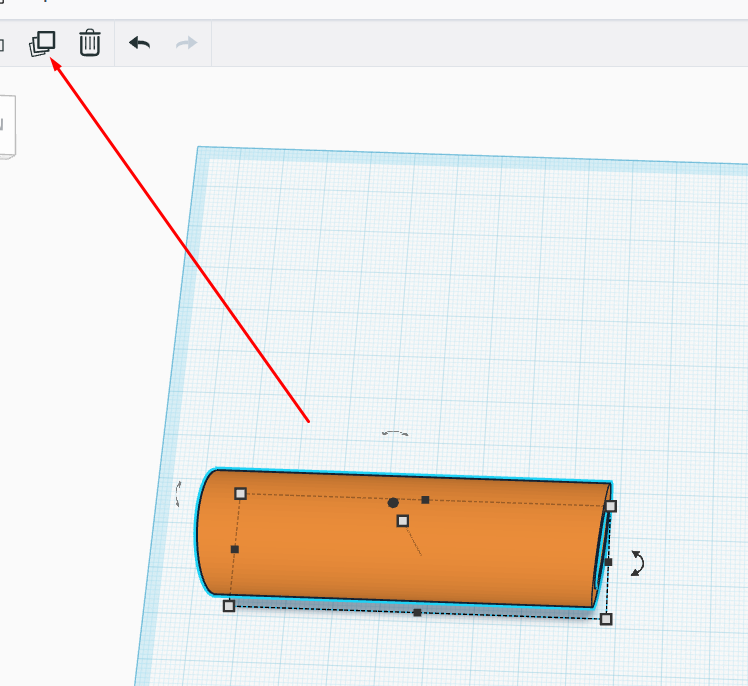Click the top-right white corner resize handle

(x=611, y=506)
